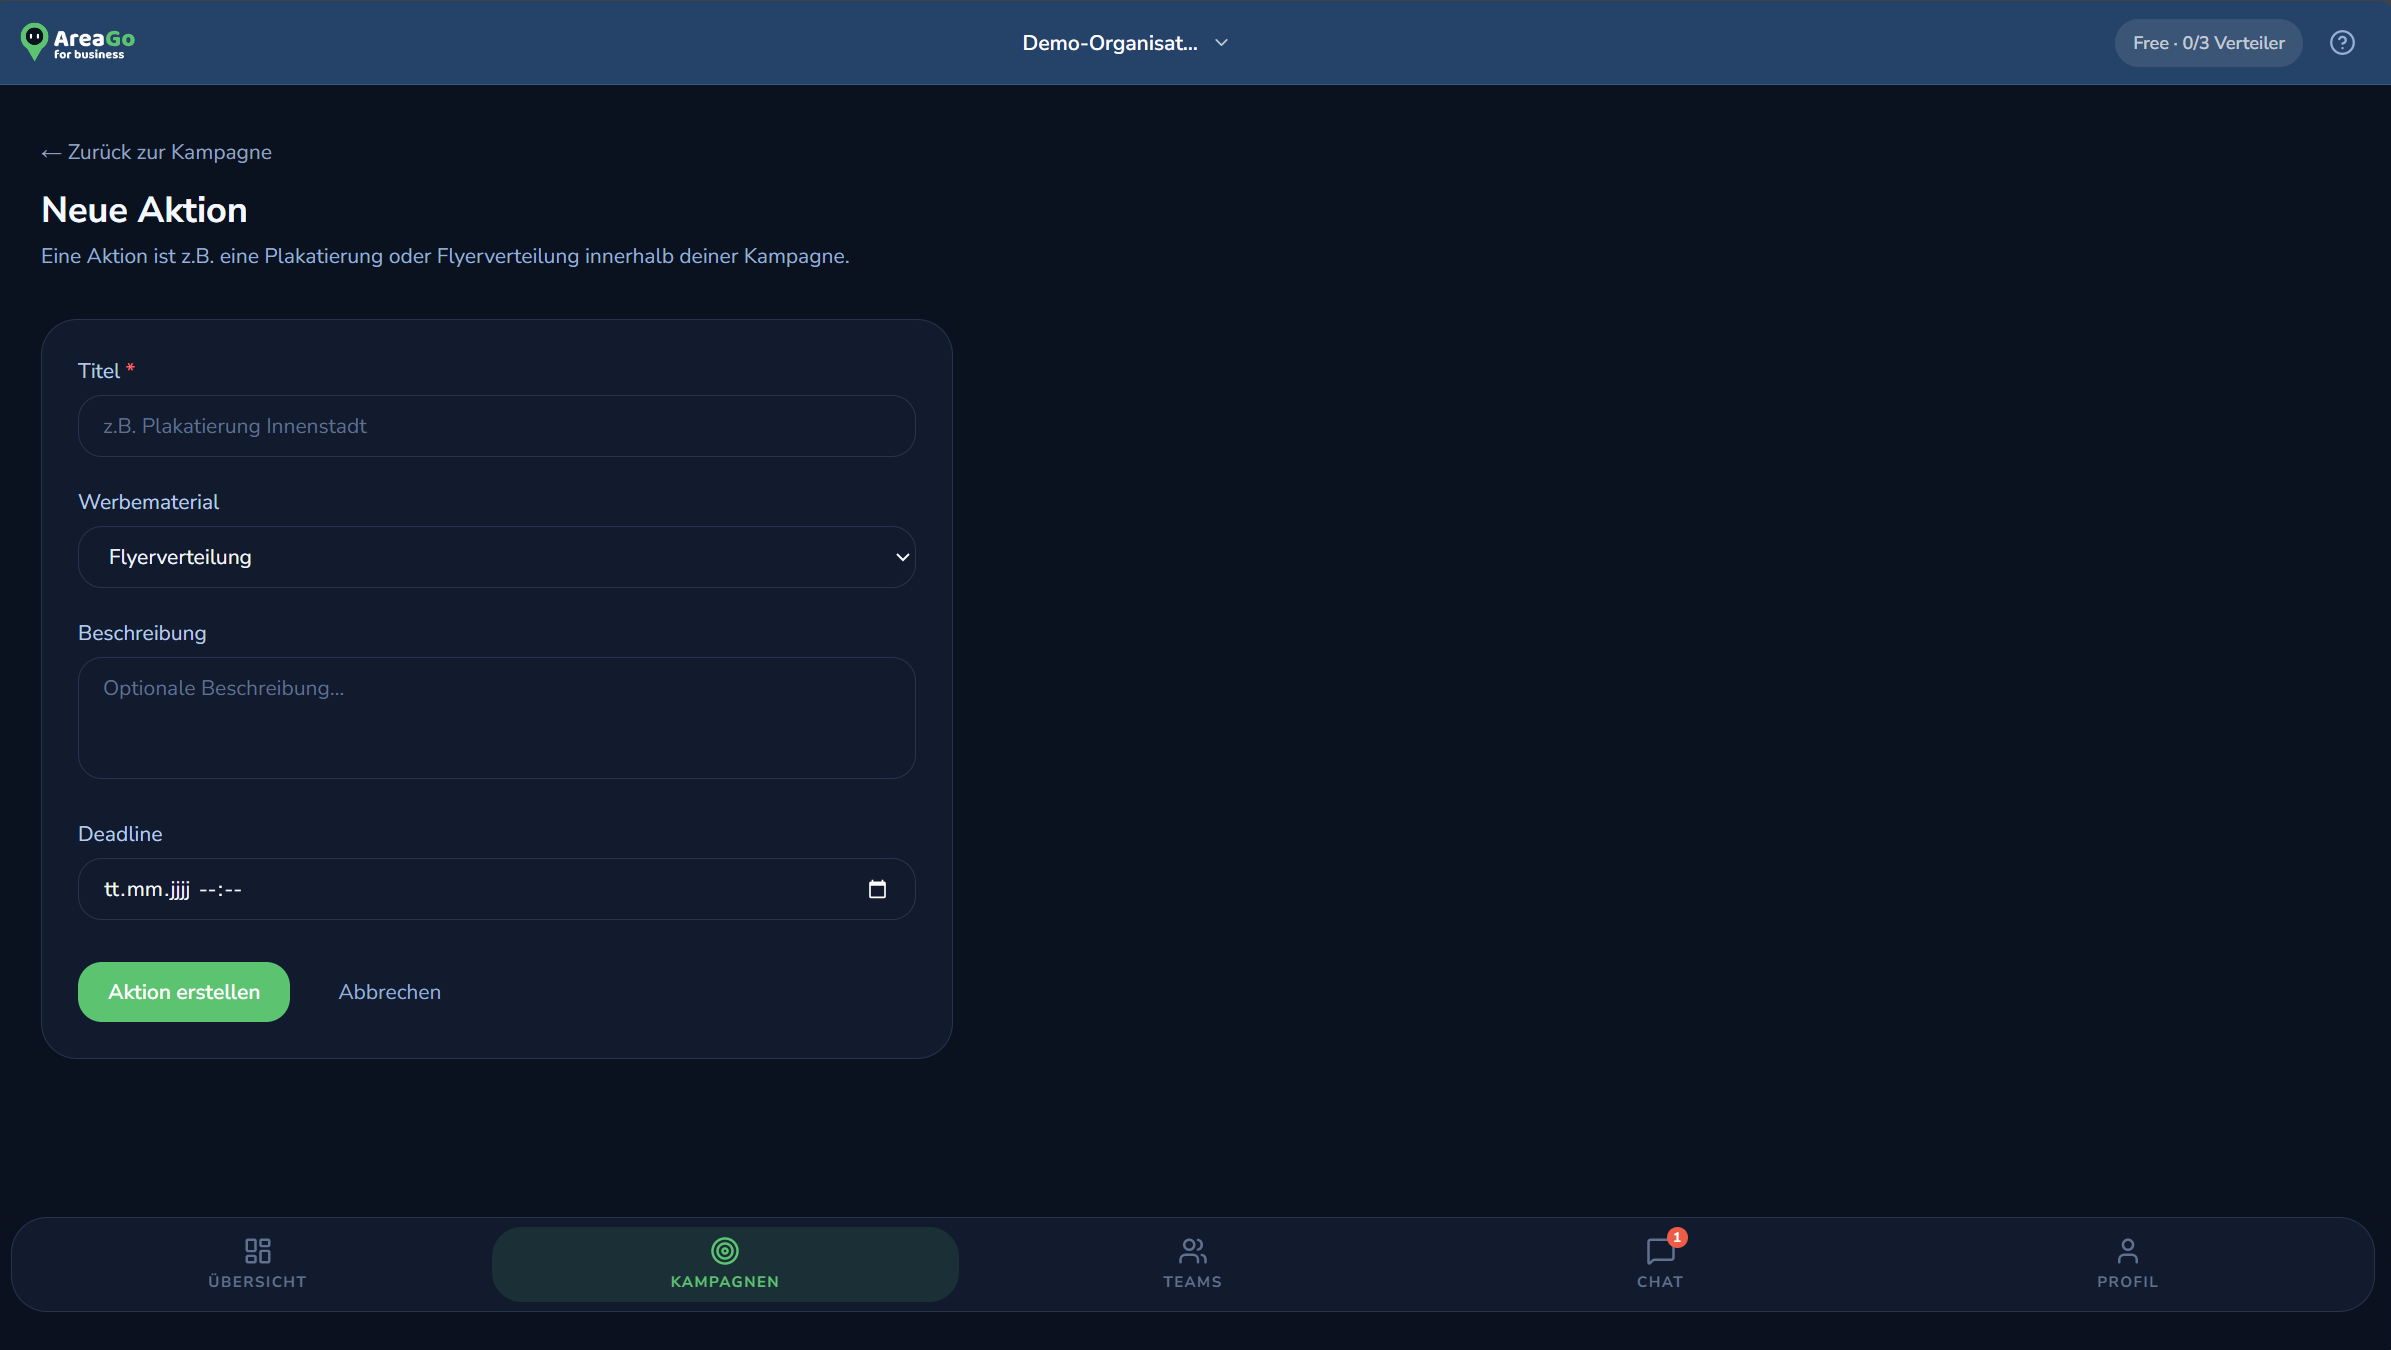Open the calendar picker in Deadline field
The image size is (2391, 1350).
[x=877, y=889]
